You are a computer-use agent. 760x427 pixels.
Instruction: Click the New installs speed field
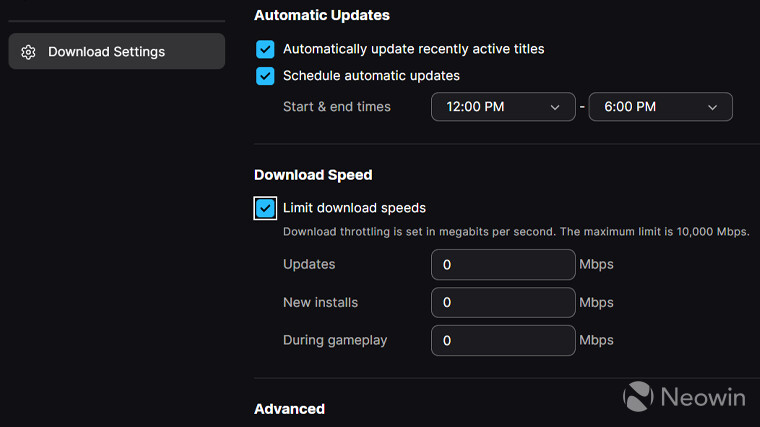pos(503,302)
